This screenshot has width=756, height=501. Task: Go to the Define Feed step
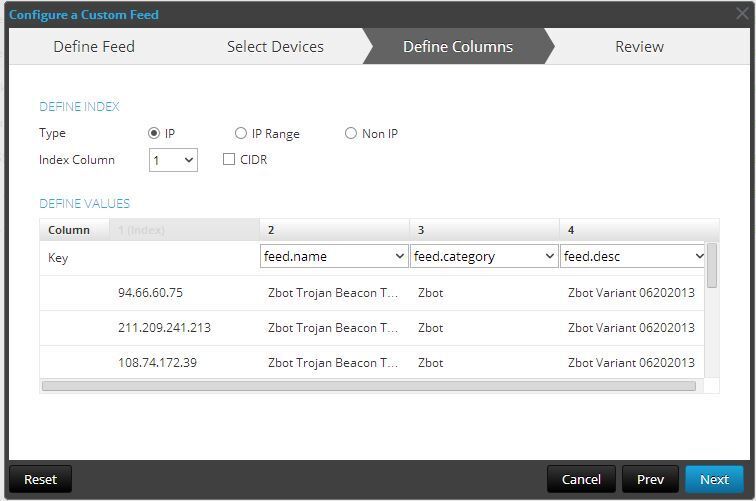point(94,47)
